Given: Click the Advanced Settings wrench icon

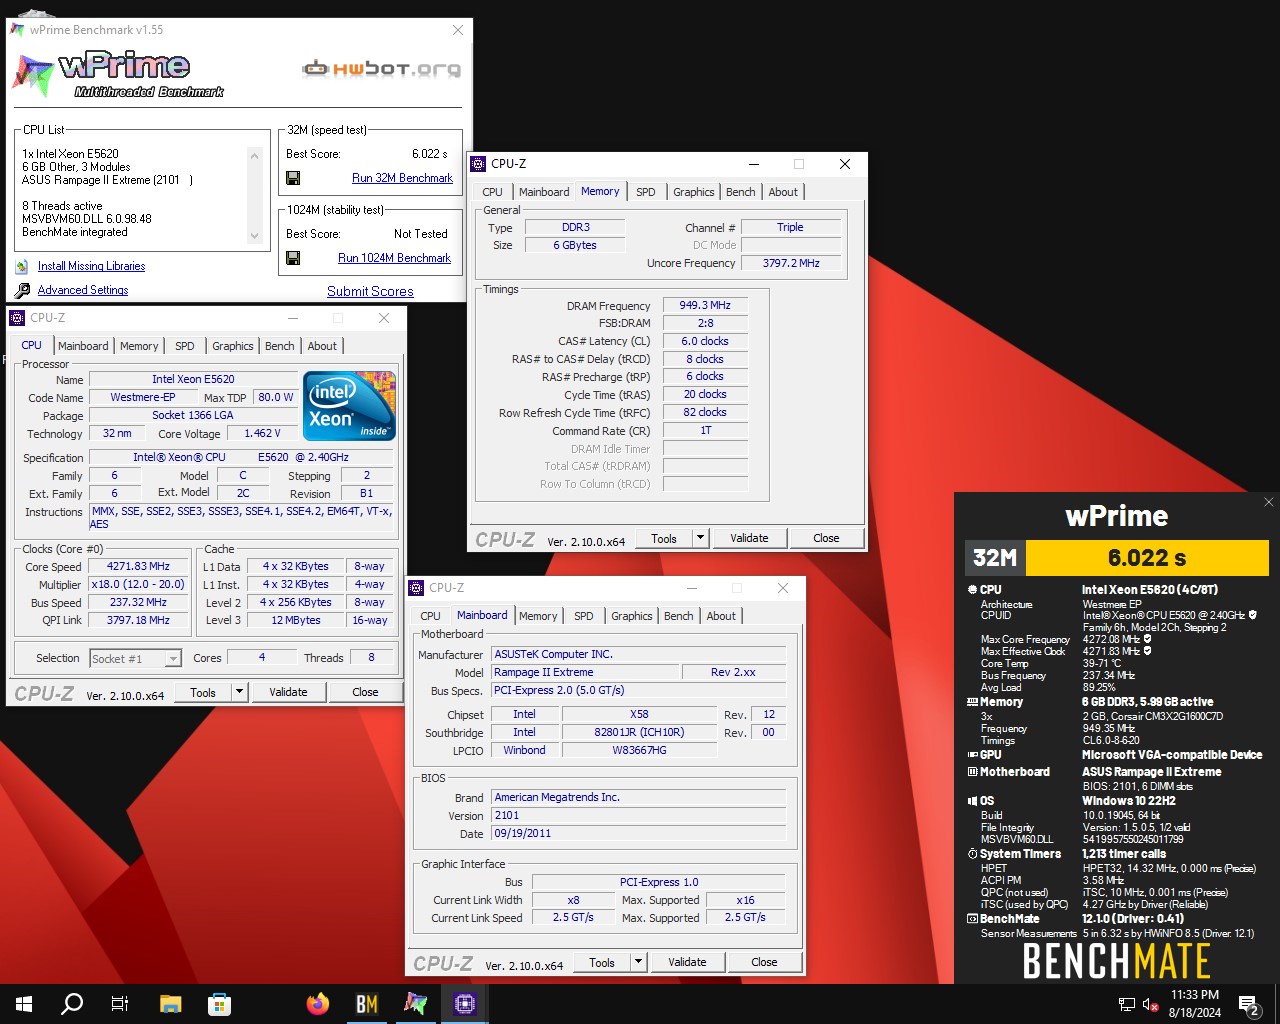Looking at the screenshot, I should (22, 290).
